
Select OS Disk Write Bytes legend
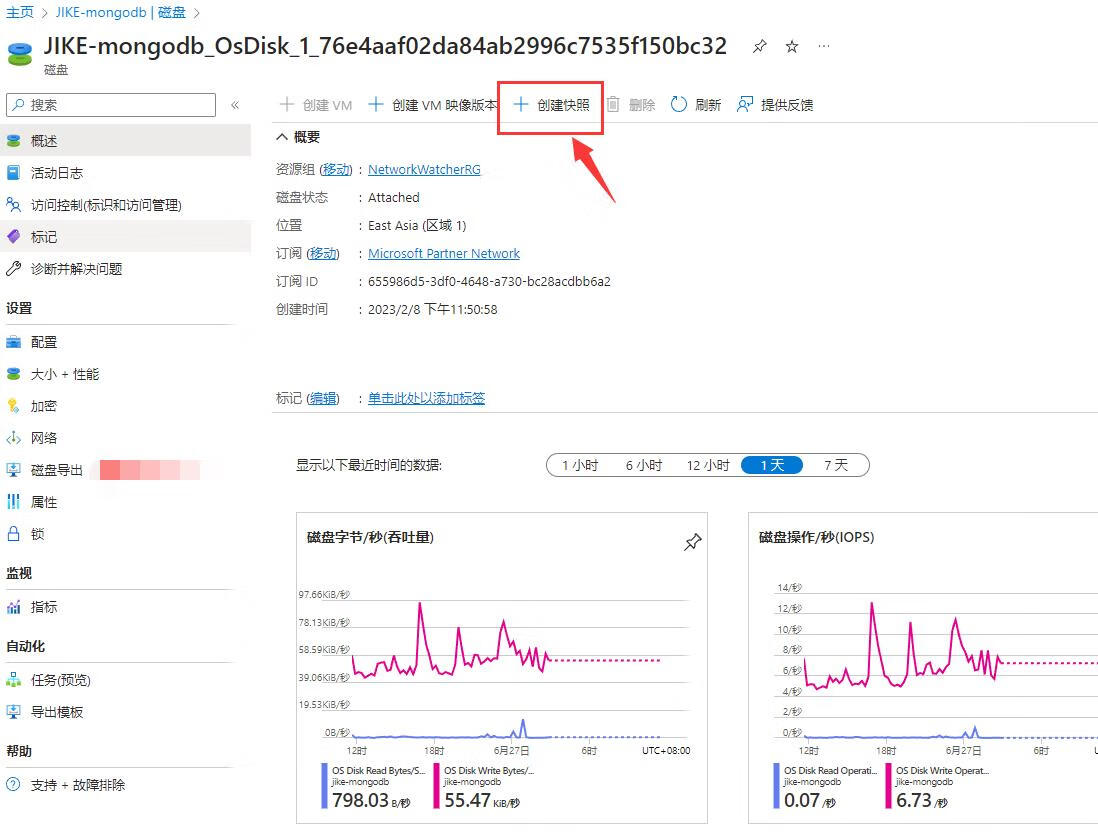coord(483,785)
